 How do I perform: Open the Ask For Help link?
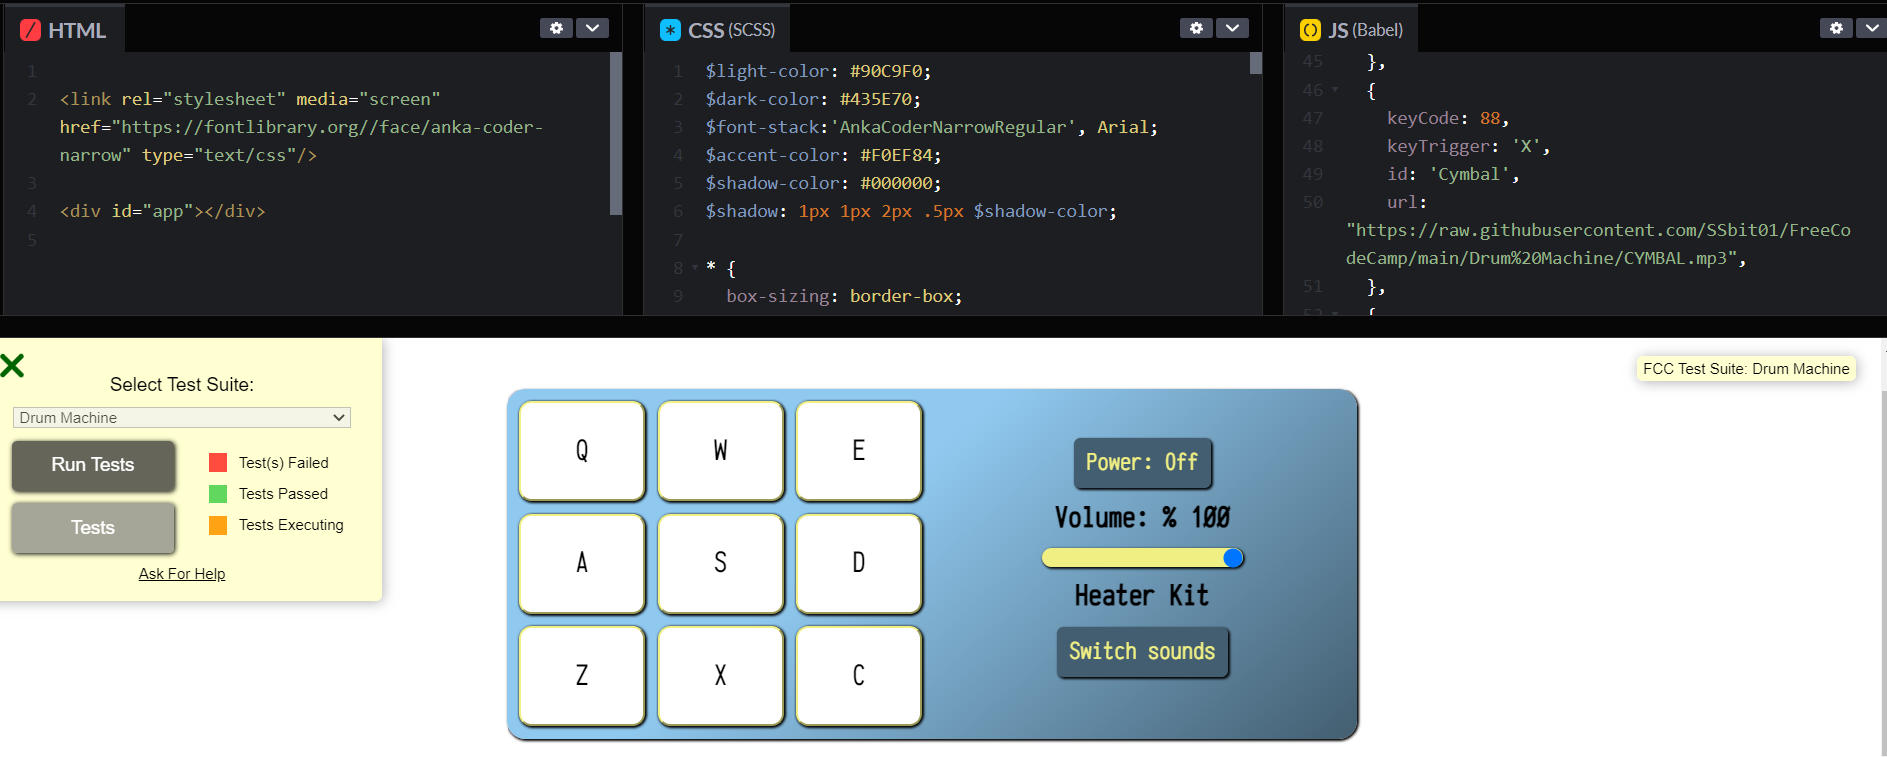(x=182, y=574)
